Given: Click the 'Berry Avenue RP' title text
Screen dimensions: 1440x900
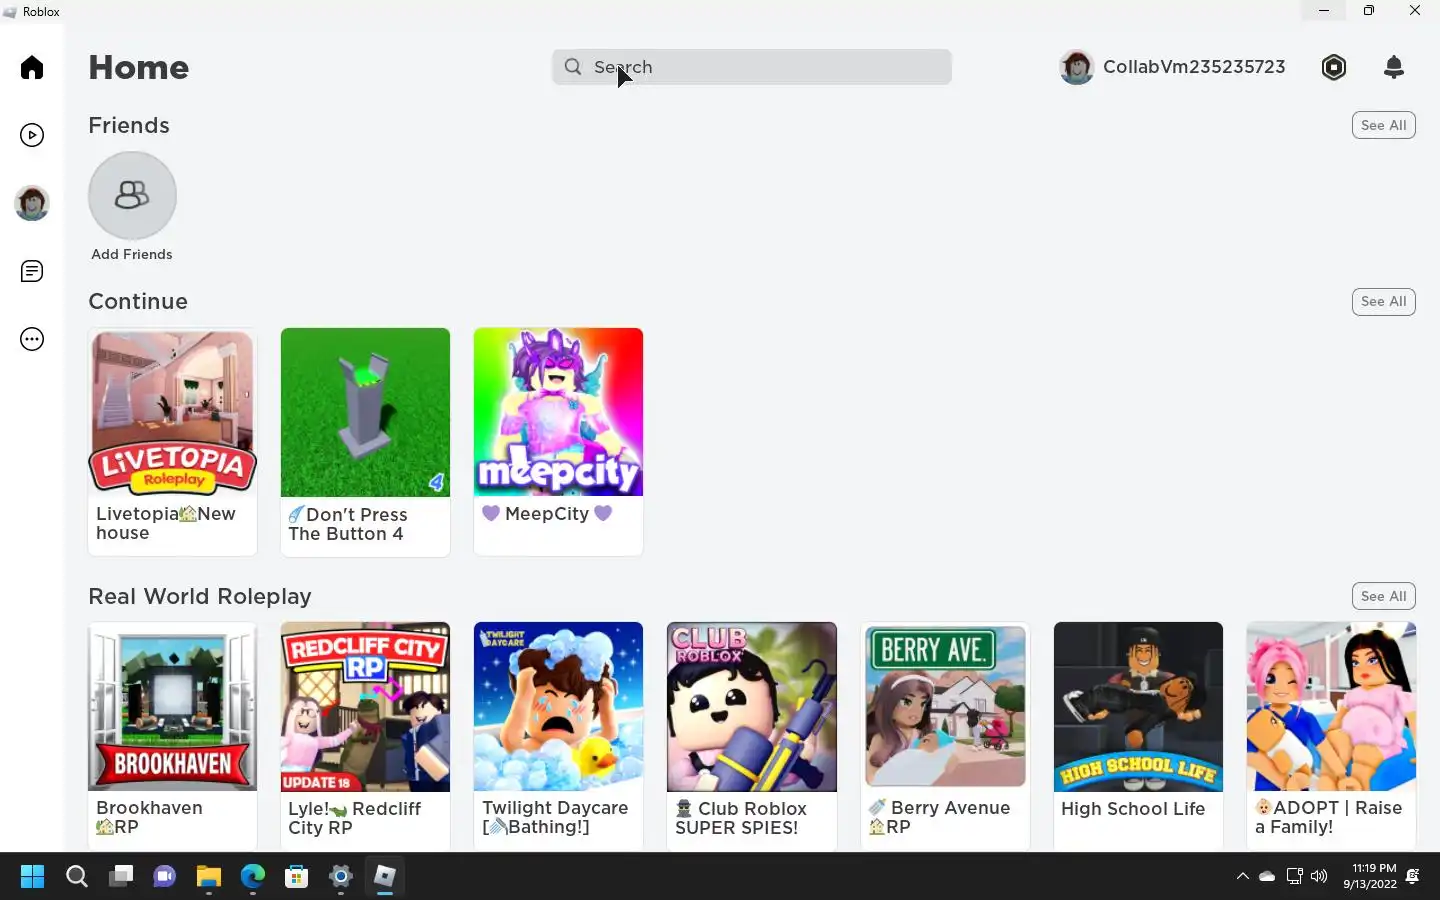Looking at the screenshot, I should (939, 817).
